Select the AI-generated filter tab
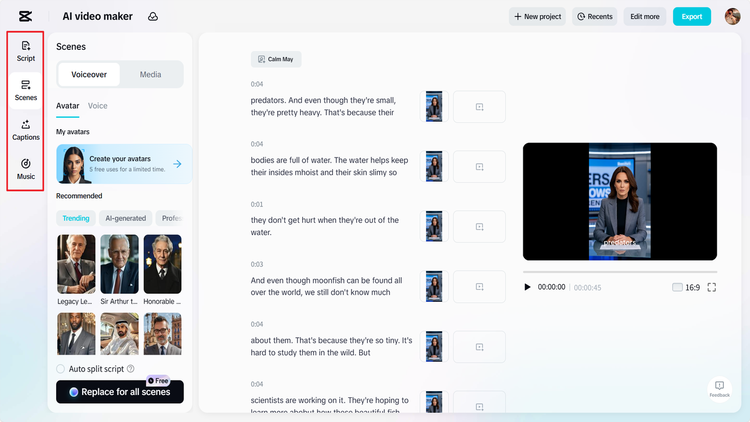 click(125, 218)
